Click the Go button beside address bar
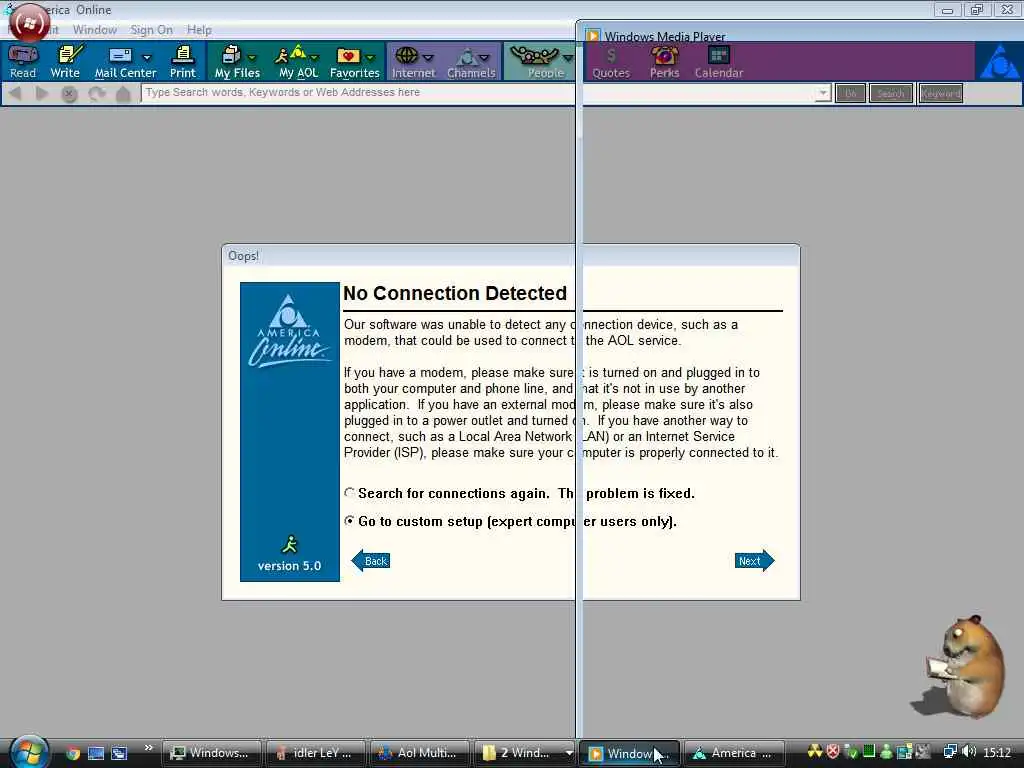This screenshot has height=768, width=1024. [850, 93]
